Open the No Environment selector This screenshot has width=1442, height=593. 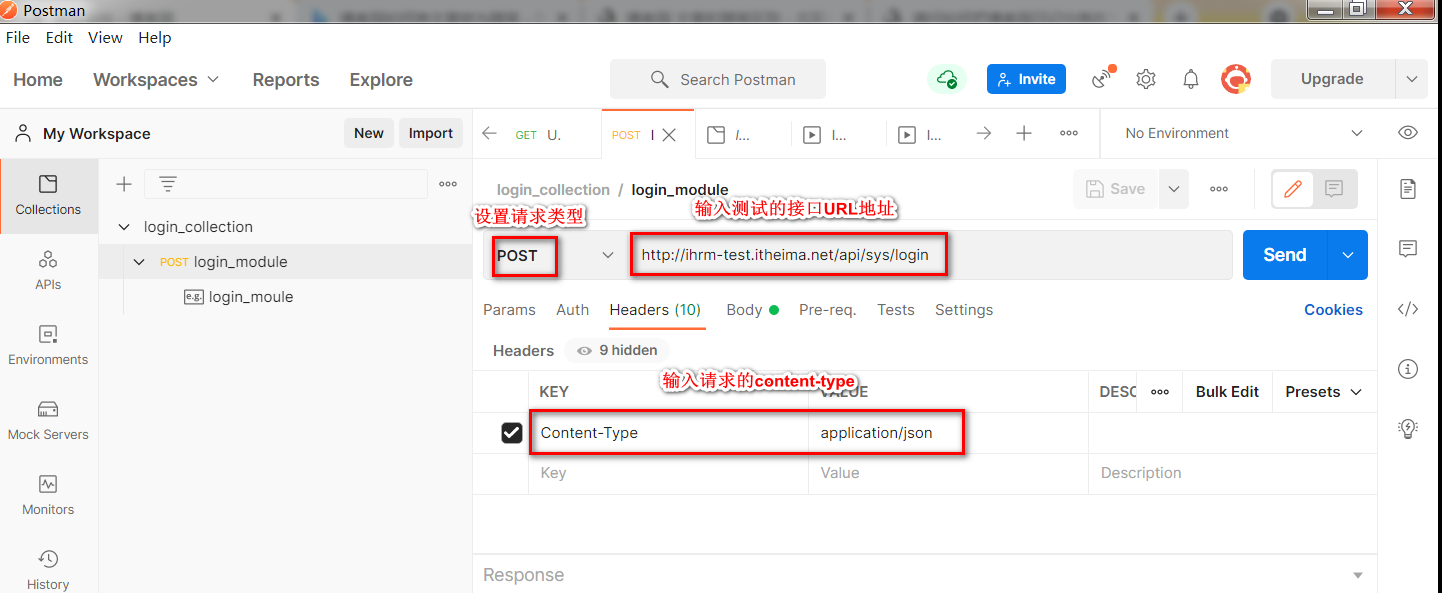1243,133
